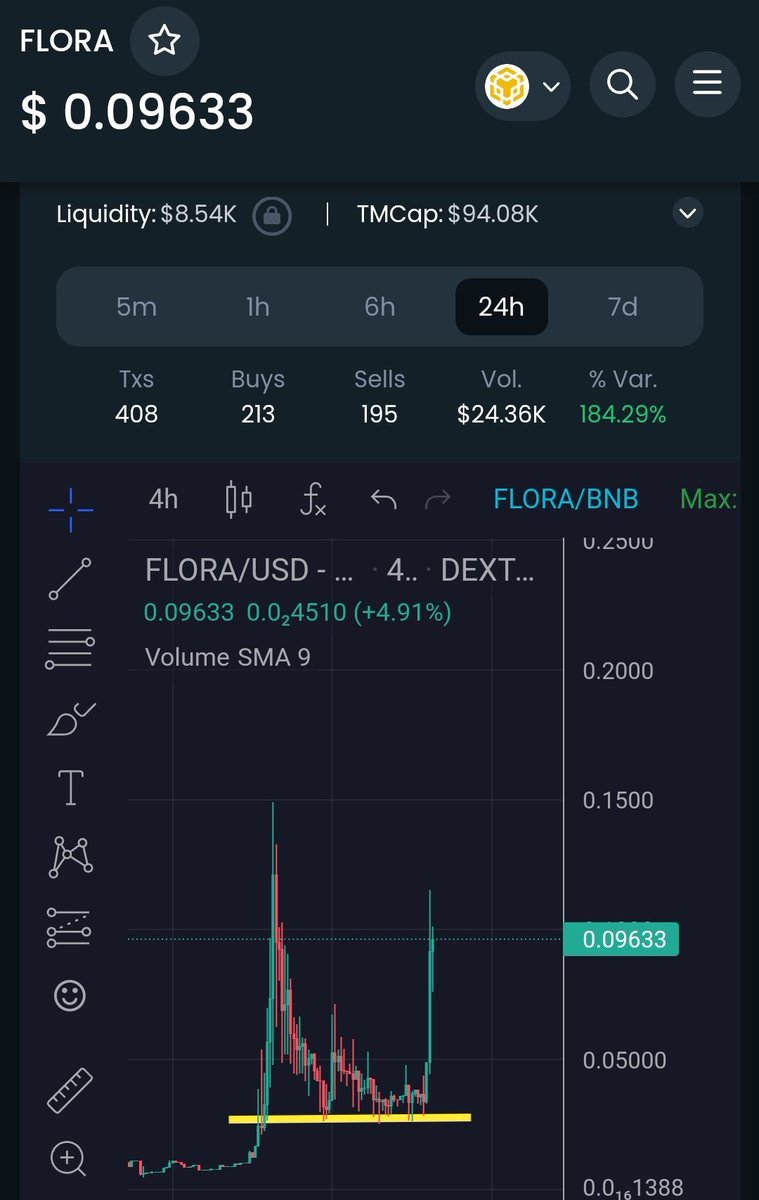Add FLORA to favorites with star icon
Screen dimensions: 759x1200
pyautogui.click(x=164, y=41)
